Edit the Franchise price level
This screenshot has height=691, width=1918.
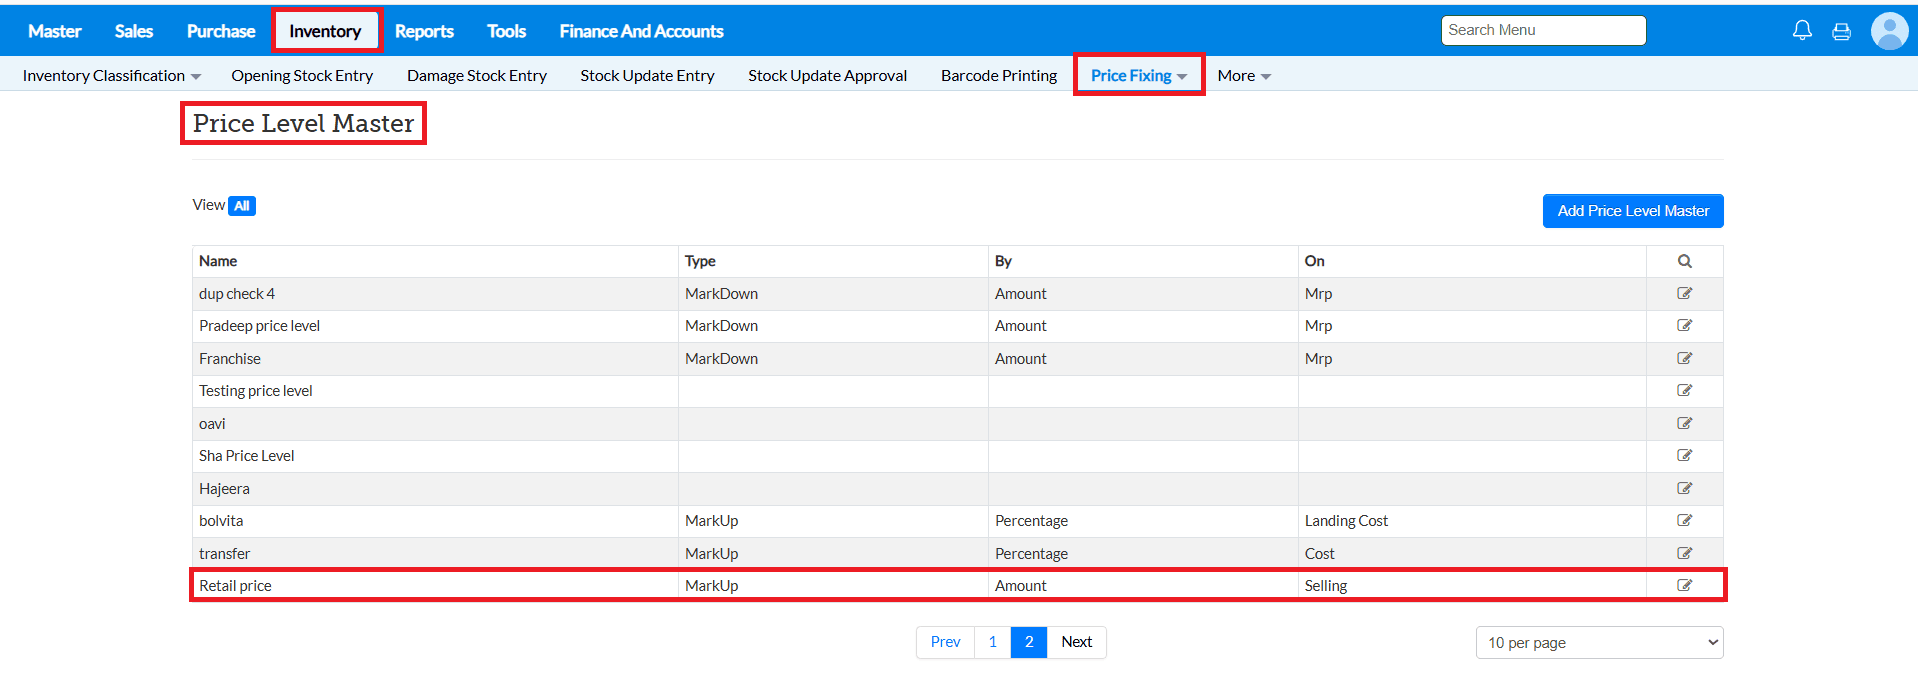pyautogui.click(x=1684, y=359)
